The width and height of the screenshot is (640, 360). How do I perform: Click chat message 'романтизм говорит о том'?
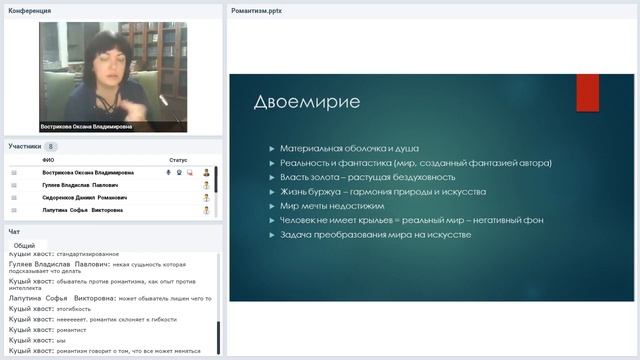pyautogui.click(x=104, y=351)
